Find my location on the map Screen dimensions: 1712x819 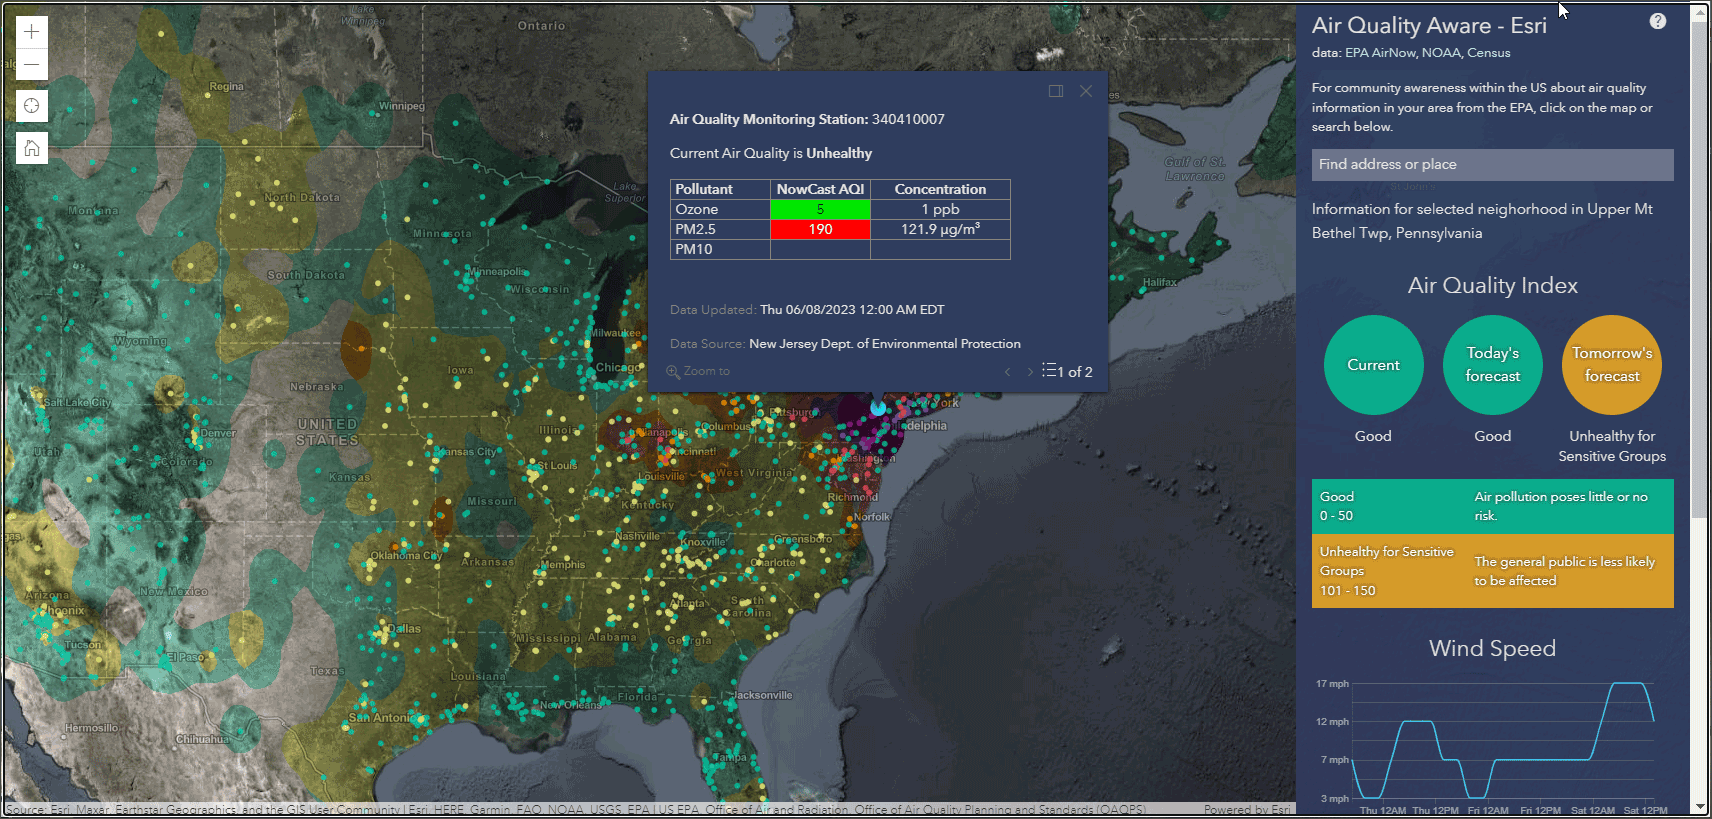(x=32, y=106)
